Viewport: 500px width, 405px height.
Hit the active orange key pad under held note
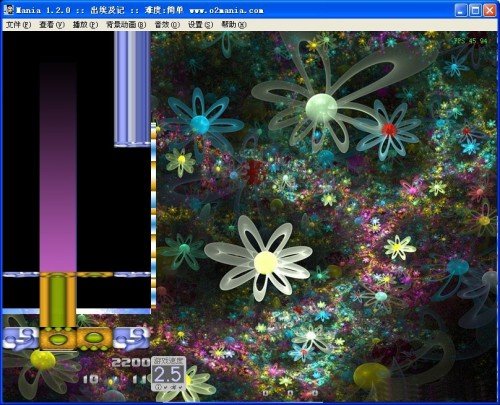click(58, 338)
